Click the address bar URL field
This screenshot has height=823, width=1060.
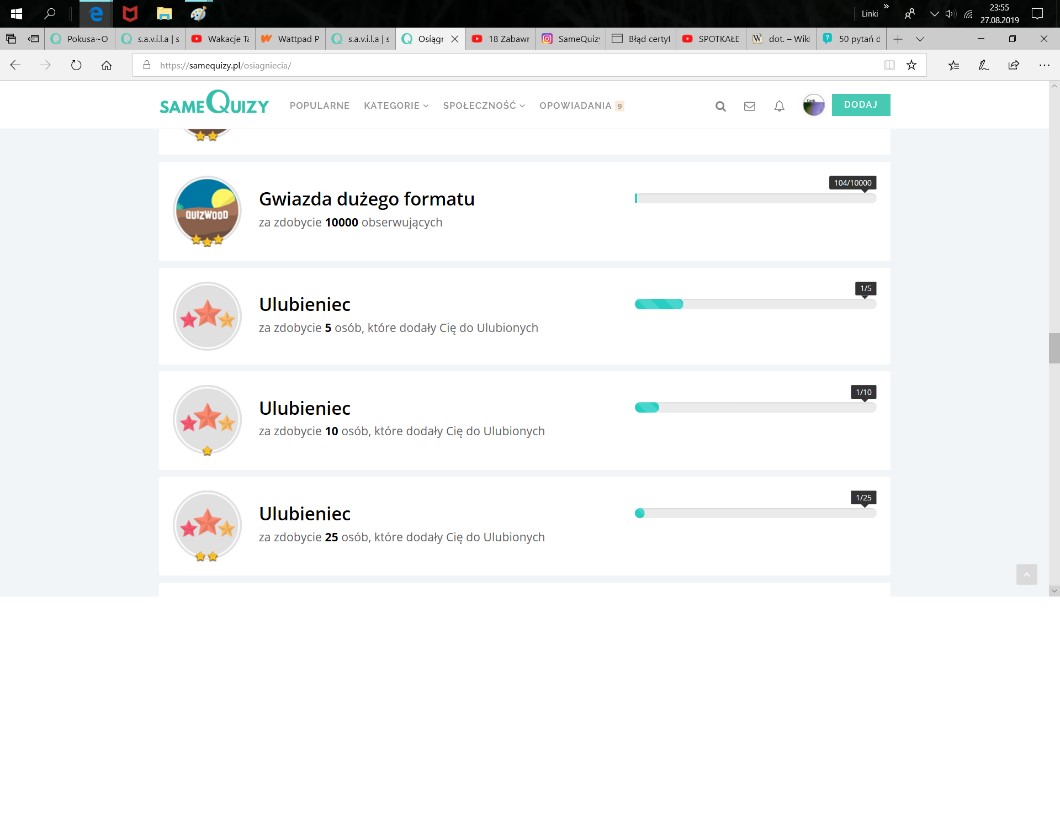coord(500,65)
